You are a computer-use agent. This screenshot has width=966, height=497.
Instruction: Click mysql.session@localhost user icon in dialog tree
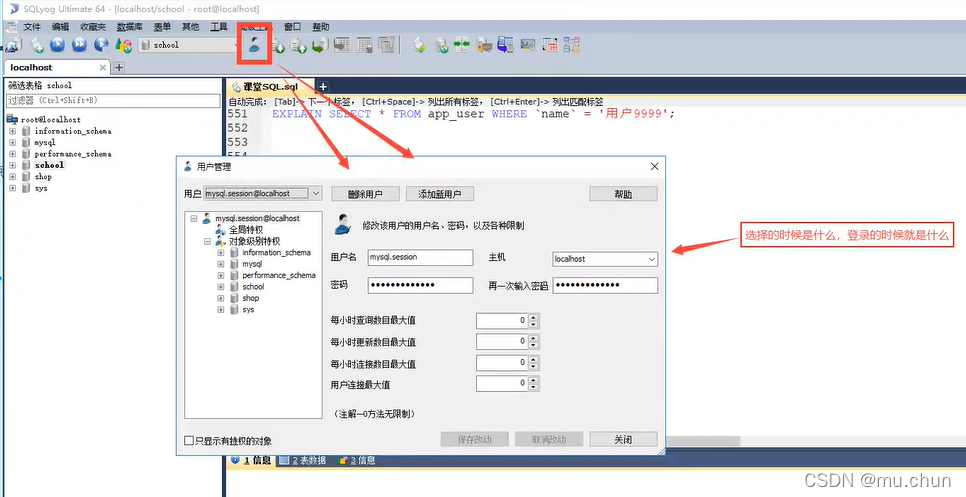[207, 218]
